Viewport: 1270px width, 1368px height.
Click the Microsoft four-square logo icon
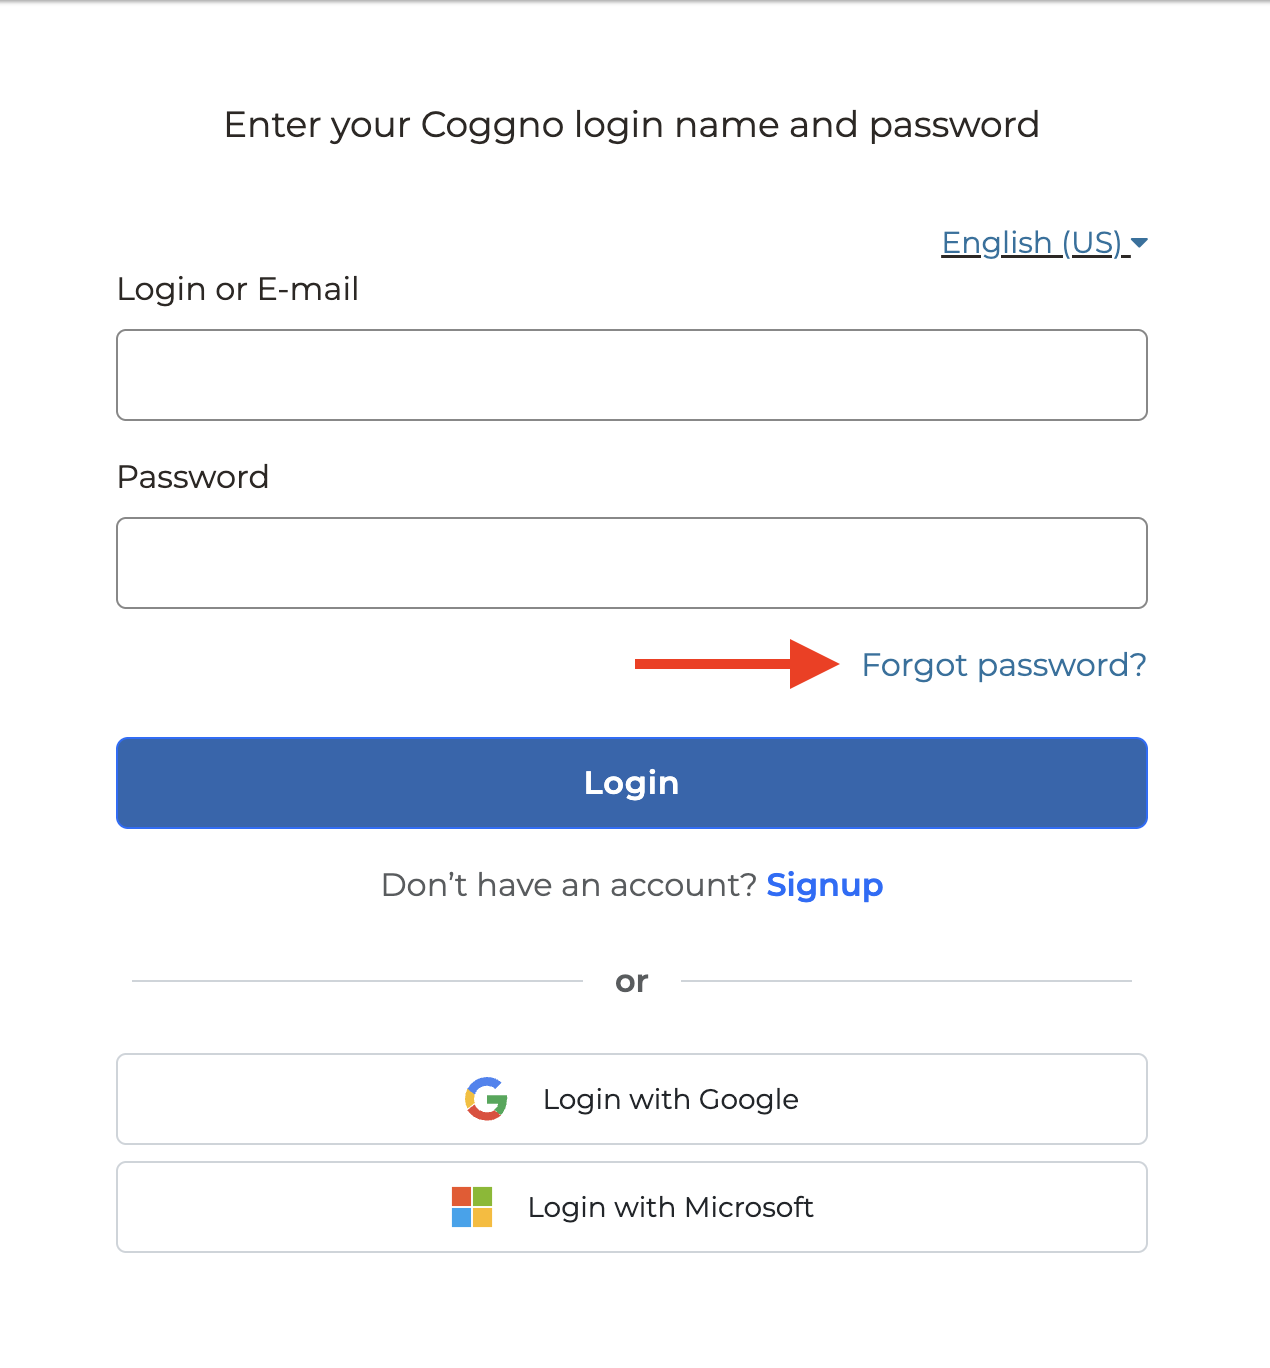click(x=472, y=1207)
